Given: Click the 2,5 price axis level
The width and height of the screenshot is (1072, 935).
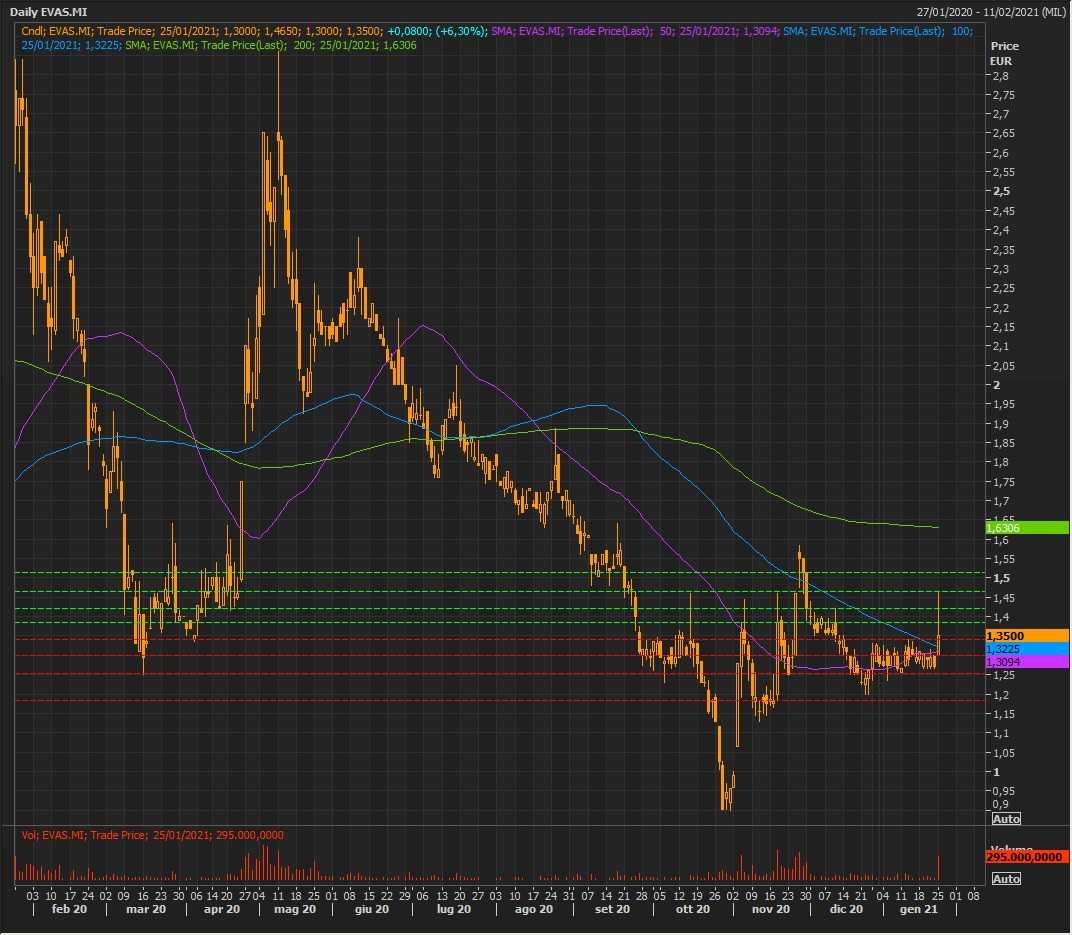Looking at the screenshot, I should click(x=1000, y=191).
